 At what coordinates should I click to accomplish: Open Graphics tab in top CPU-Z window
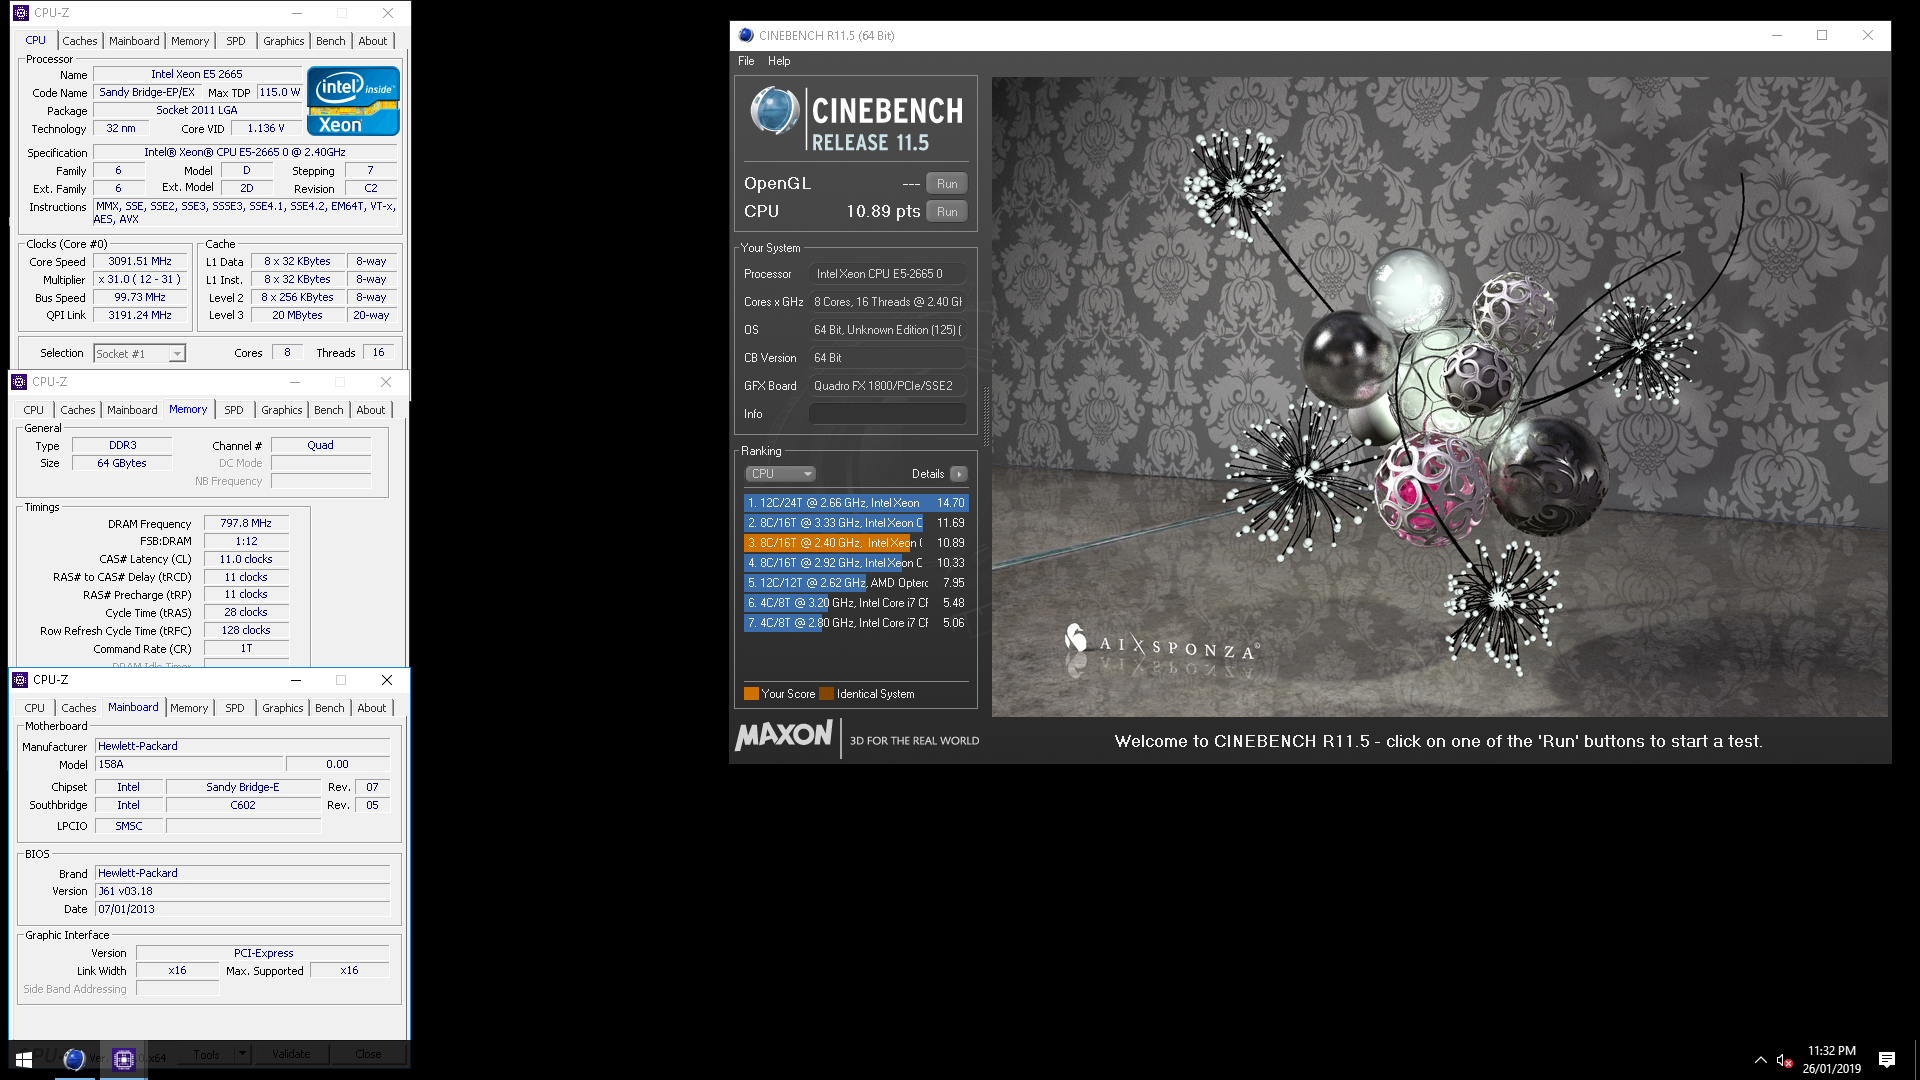[284, 41]
